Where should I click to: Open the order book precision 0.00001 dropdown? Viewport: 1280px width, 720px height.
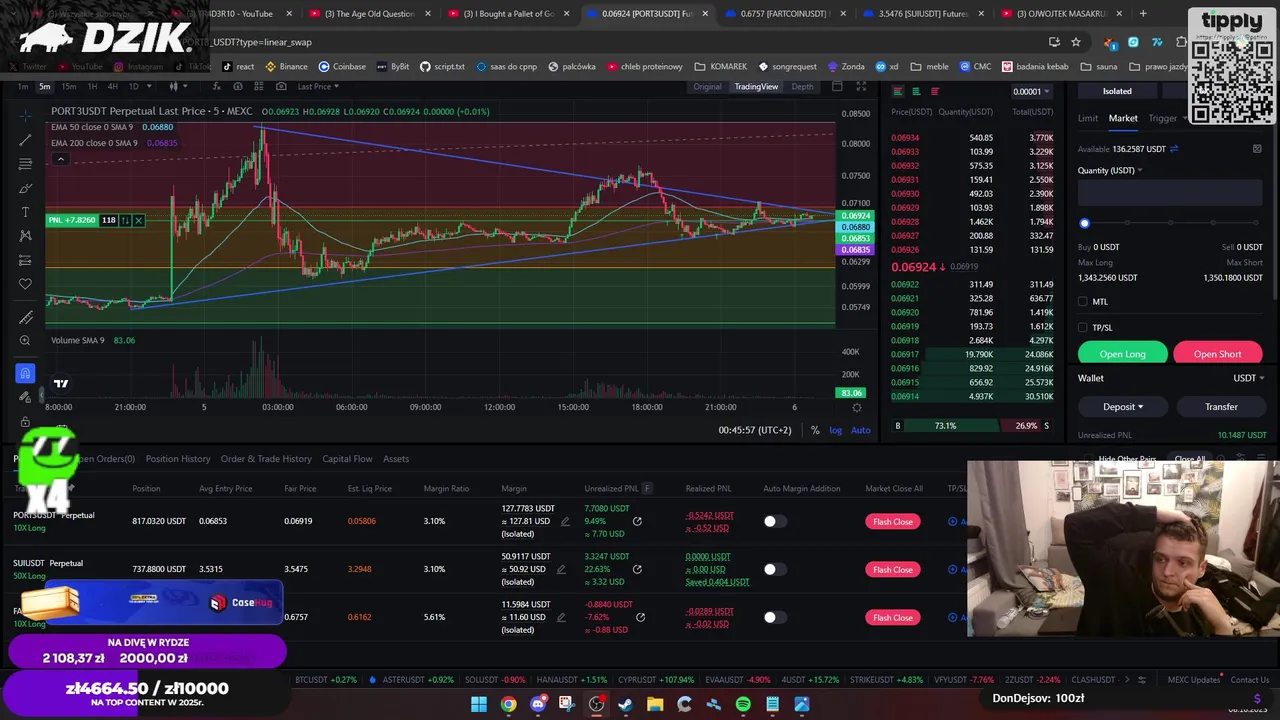point(1030,91)
